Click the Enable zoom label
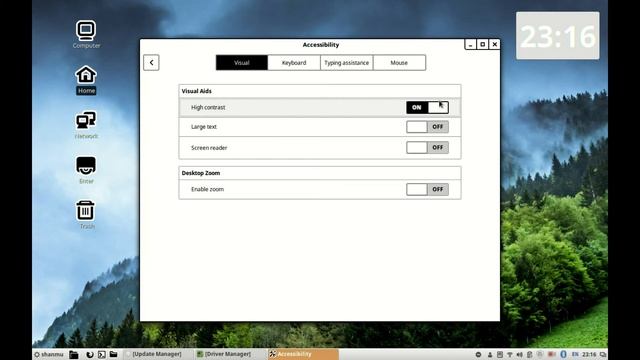 (x=207, y=189)
